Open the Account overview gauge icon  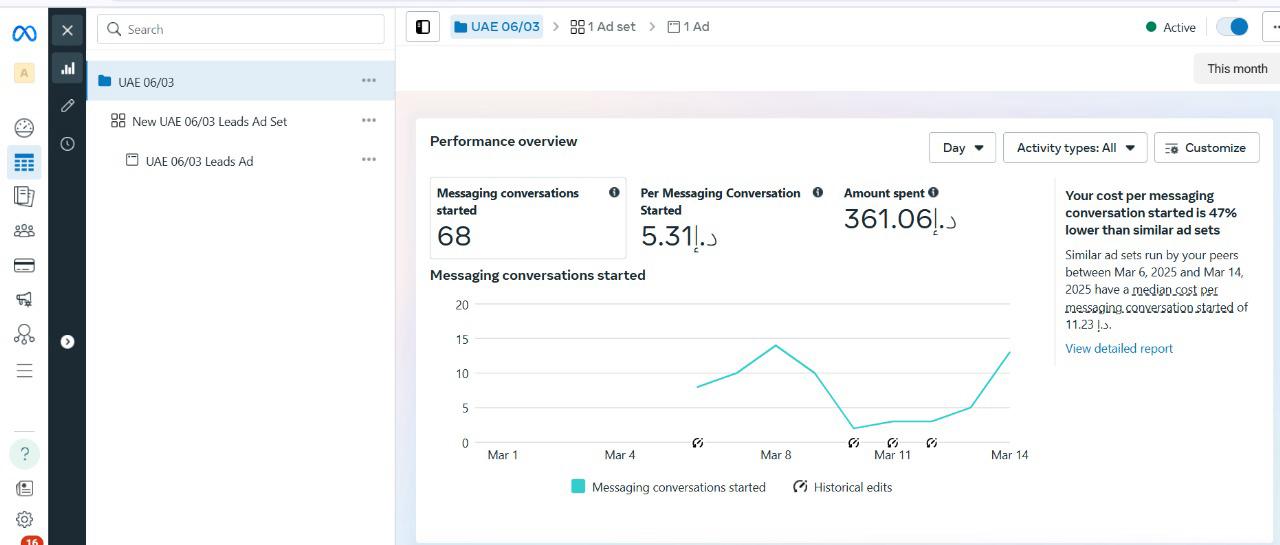(x=24, y=128)
